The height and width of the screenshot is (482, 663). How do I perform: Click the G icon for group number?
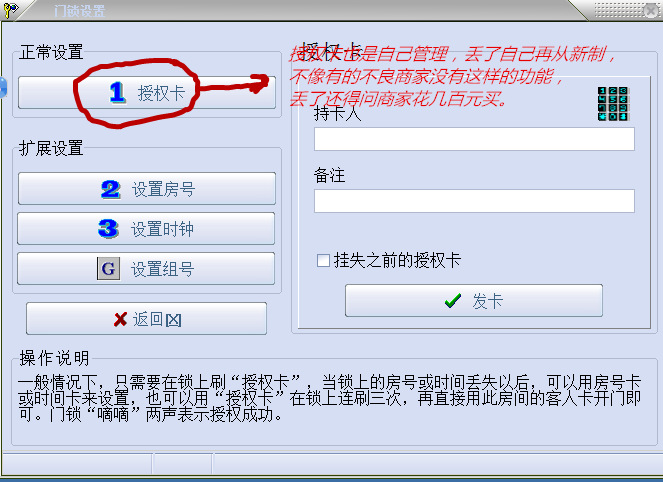click(x=108, y=268)
